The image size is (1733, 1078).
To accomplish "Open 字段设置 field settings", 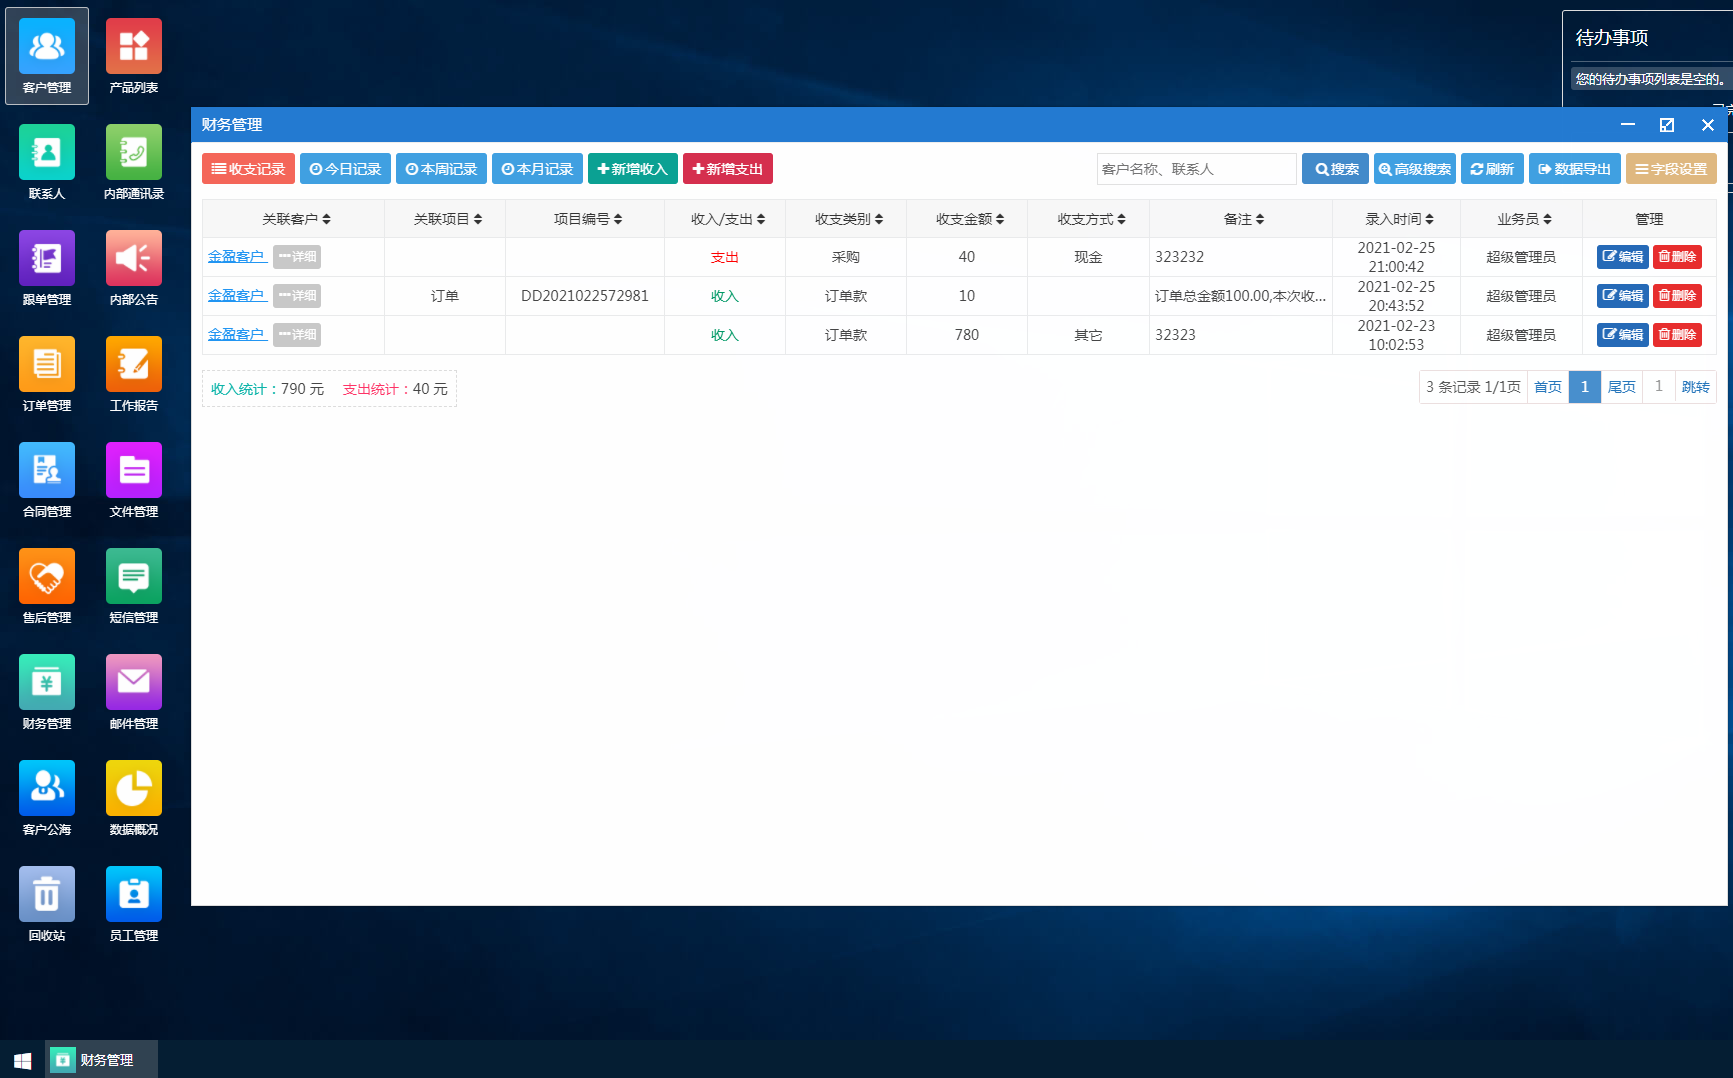I will pyautogui.click(x=1671, y=169).
